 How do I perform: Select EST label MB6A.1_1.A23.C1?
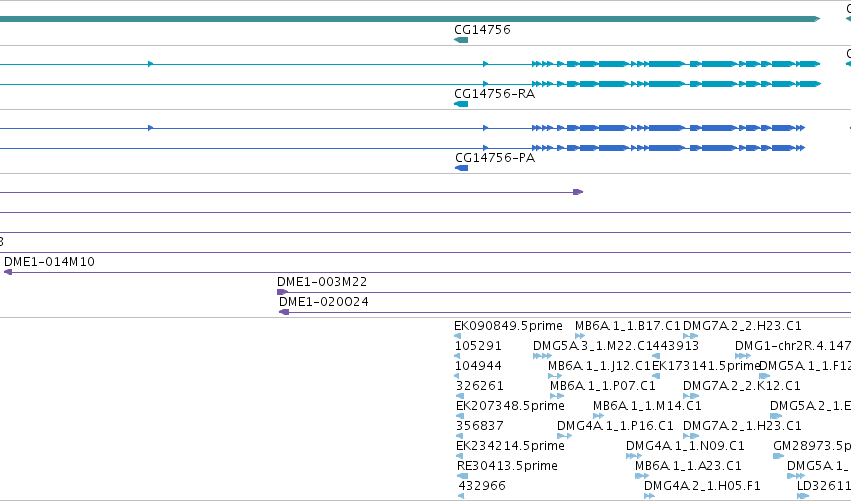point(688,466)
